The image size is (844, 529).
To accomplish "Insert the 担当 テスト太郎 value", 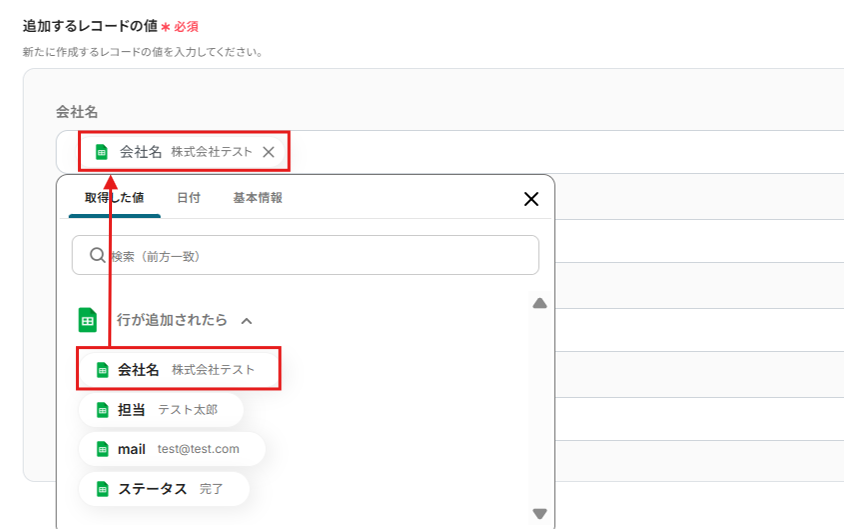I will pos(160,410).
